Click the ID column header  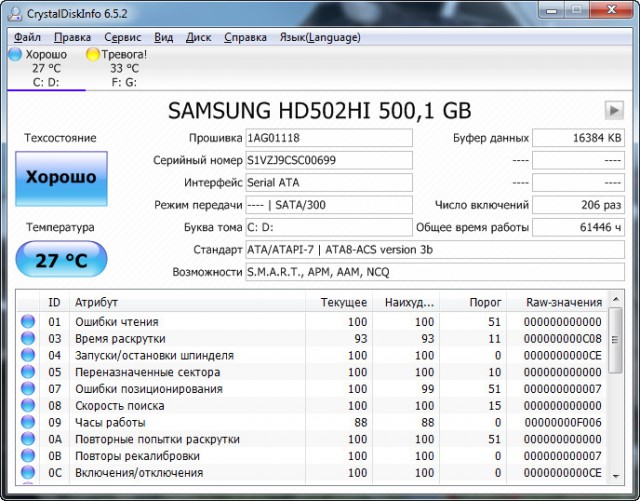[x=54, y=302]
